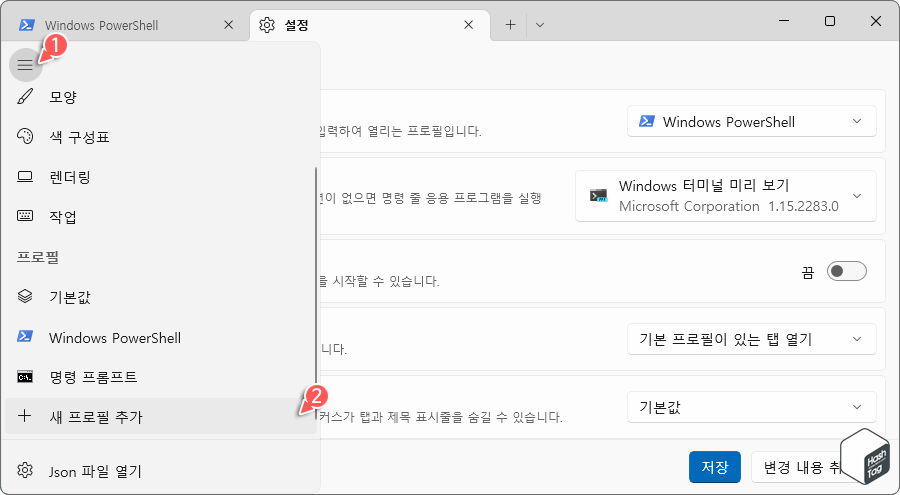The height and width of the screenshot is (495, 900).
Task: Click PowerShell icon in sidebar profile list
Action: coord(25,337)
